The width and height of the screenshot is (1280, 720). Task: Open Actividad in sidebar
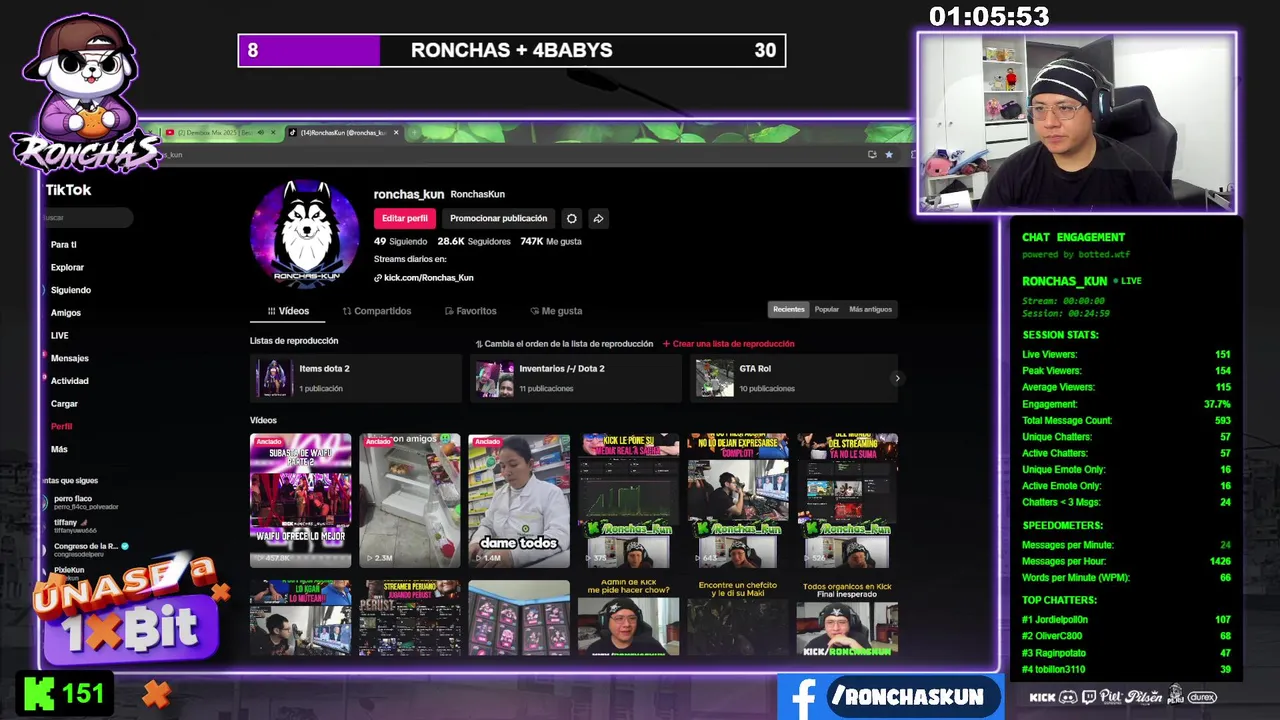click(x=70, y=381)
